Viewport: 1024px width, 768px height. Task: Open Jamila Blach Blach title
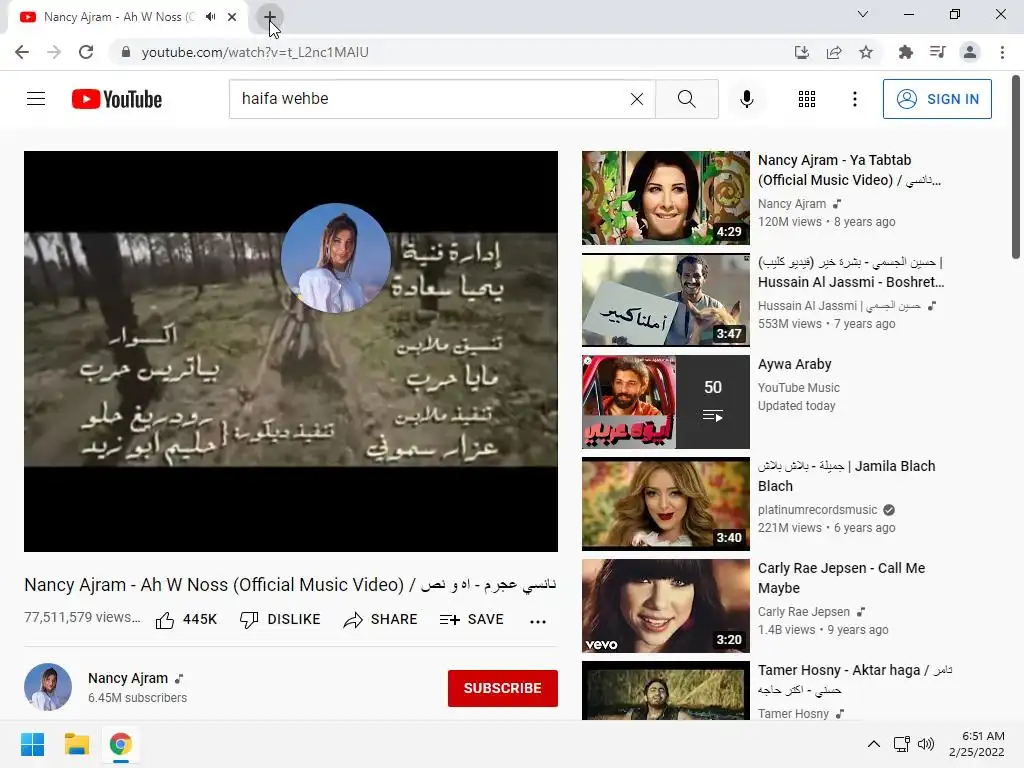coord(846,476)
